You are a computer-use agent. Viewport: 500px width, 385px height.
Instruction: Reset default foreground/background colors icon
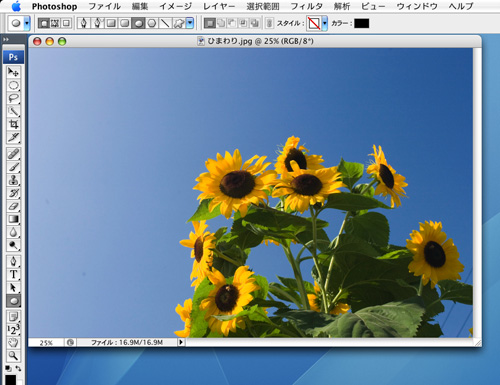coord(8,368)
